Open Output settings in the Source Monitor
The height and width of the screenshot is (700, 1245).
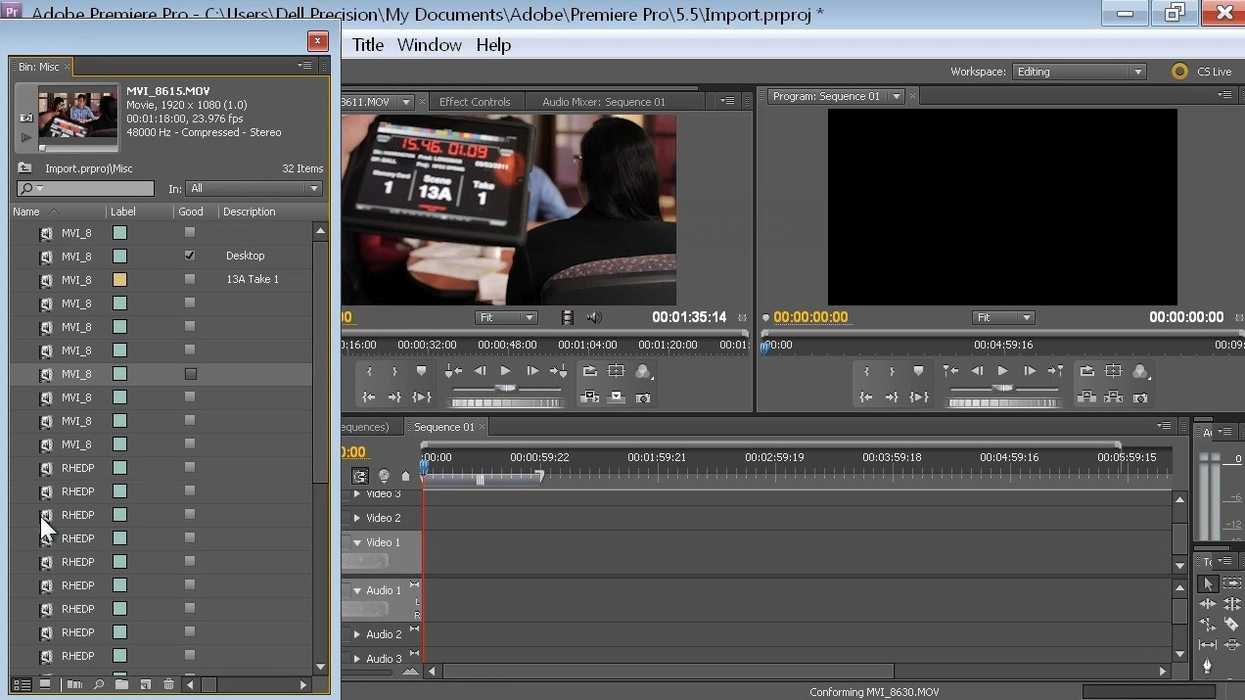tap(644, 371)
